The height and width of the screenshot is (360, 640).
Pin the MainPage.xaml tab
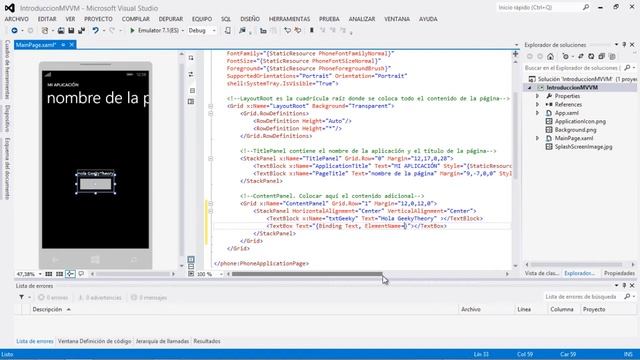click(x=63, y=44)
